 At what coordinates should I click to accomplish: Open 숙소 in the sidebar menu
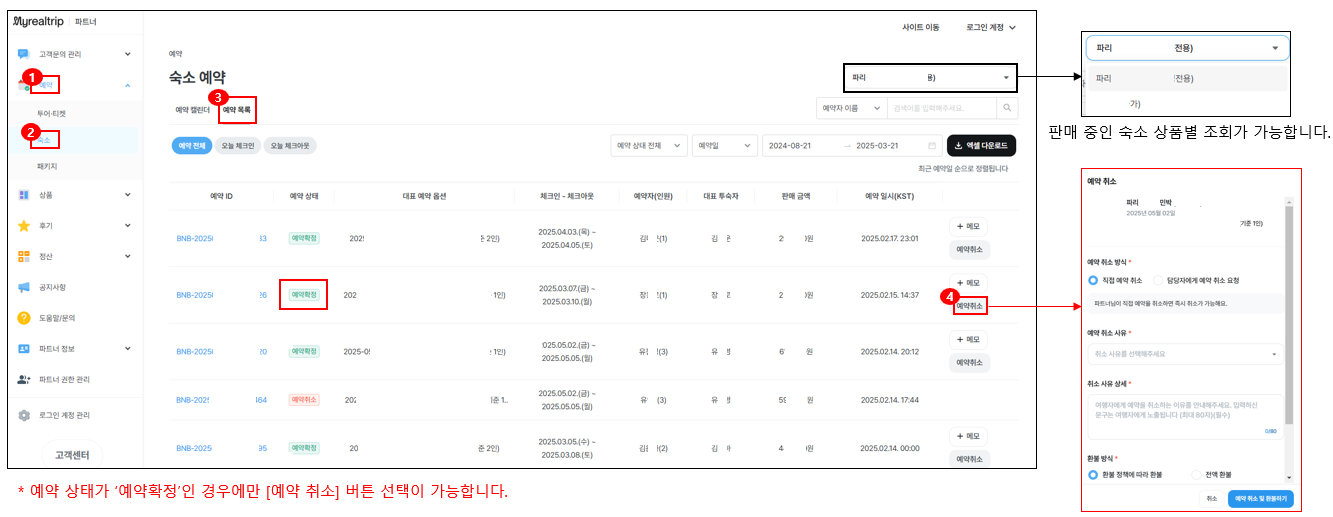(x=45, y=141)
